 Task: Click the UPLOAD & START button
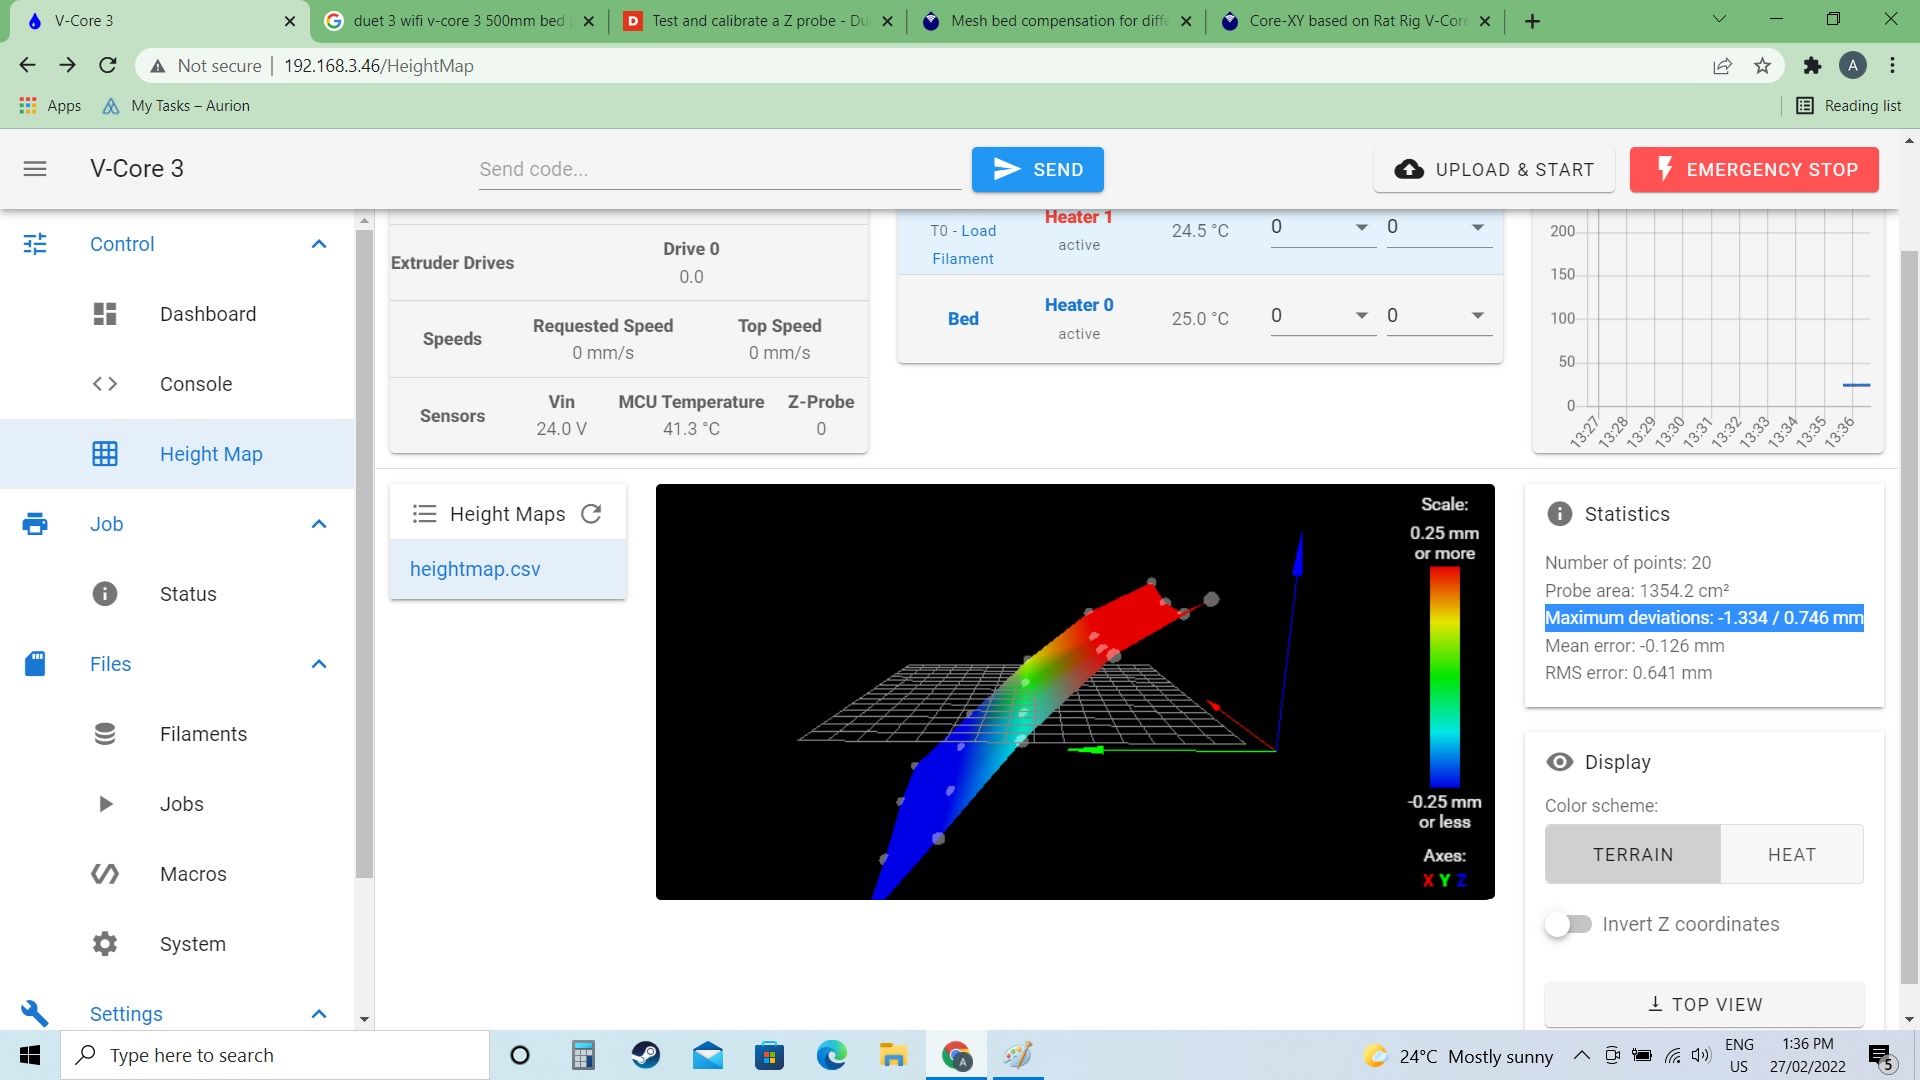tap(1494, 169)
